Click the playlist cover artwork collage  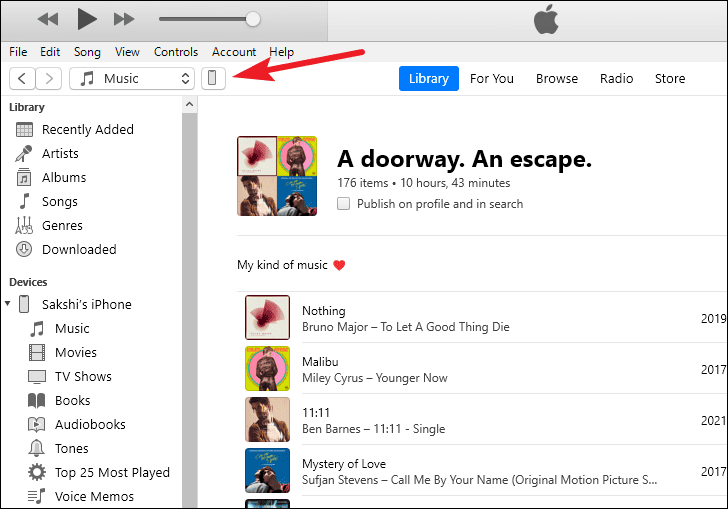coord(277,176)
